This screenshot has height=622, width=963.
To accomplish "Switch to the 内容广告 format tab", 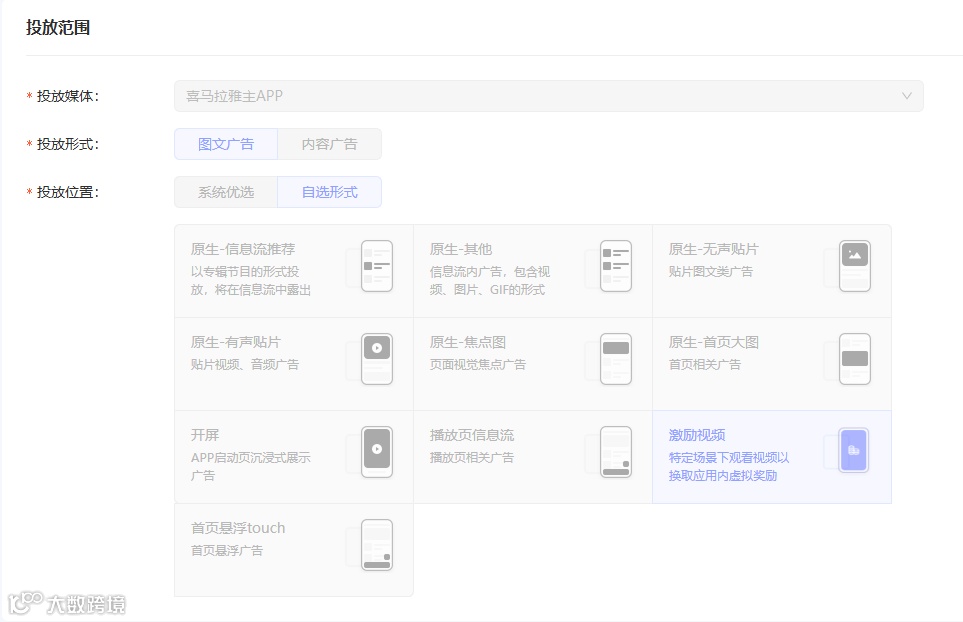I will click(329, 144).
